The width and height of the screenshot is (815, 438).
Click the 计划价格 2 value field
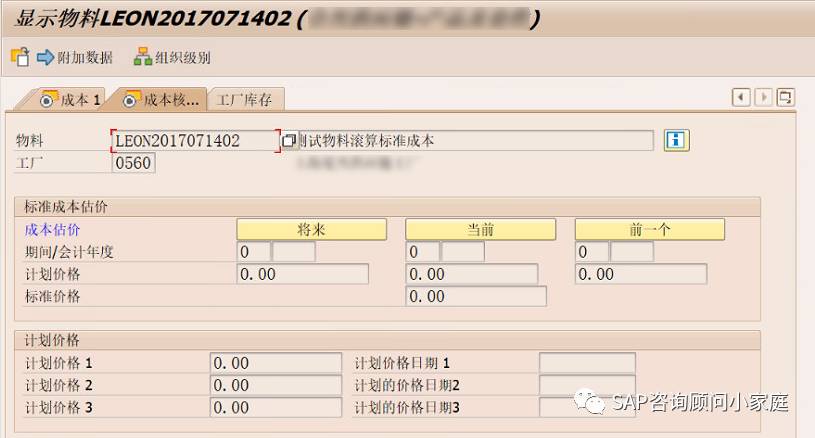(x=276, y=386)
